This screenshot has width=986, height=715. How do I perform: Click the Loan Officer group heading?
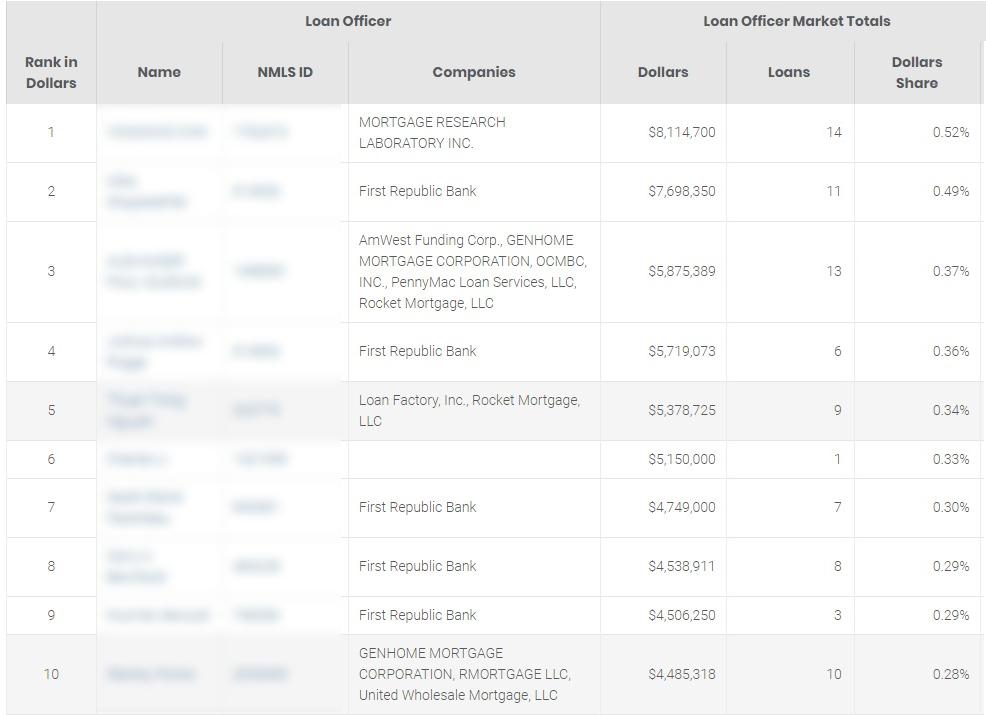(348, 21)
